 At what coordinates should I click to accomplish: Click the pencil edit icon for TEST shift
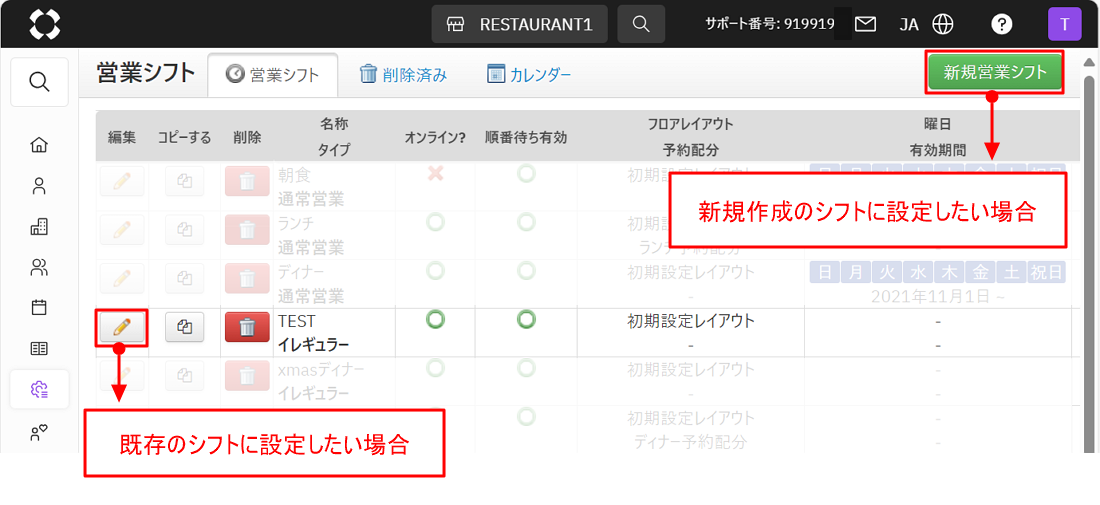122,327
